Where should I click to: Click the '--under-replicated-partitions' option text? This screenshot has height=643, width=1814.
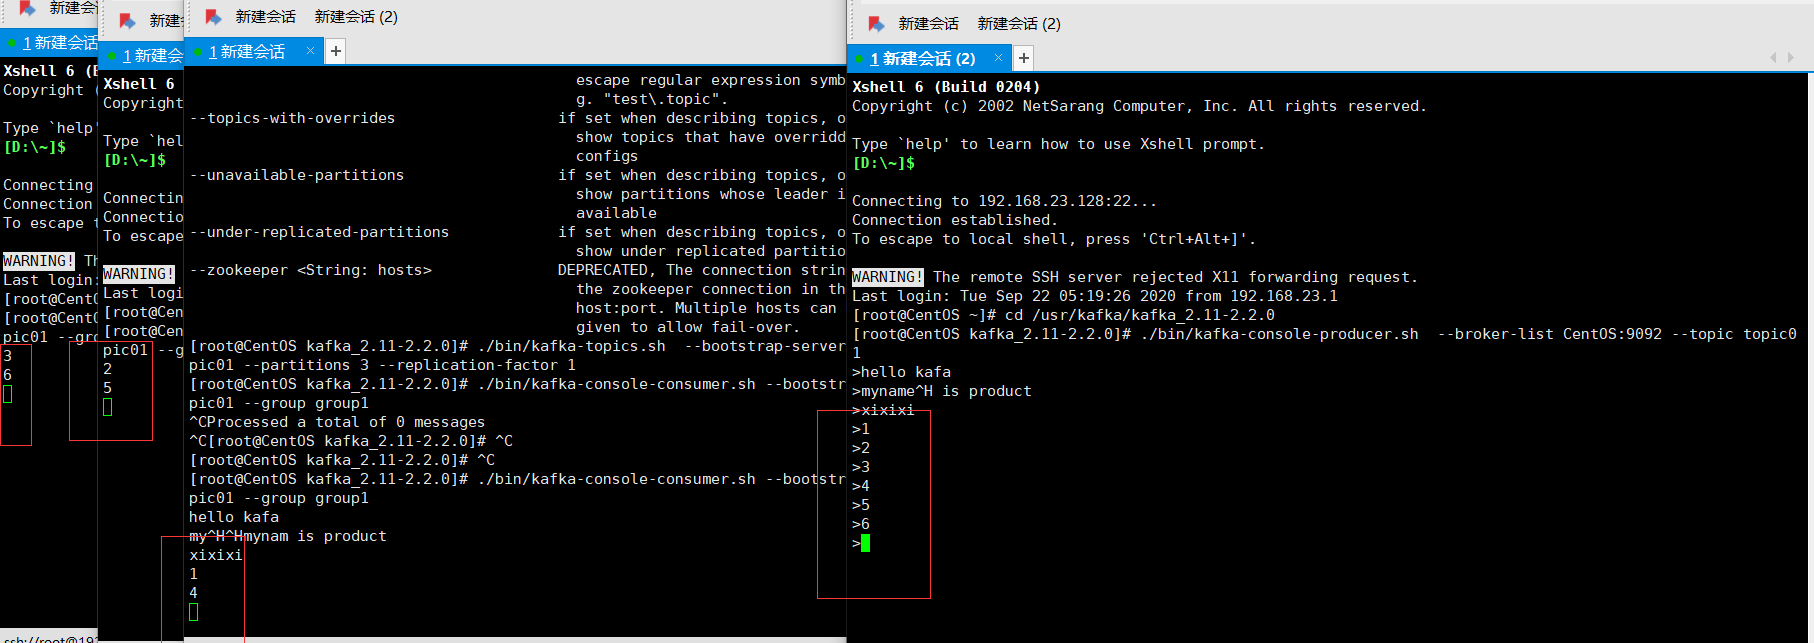coord(319,232)
